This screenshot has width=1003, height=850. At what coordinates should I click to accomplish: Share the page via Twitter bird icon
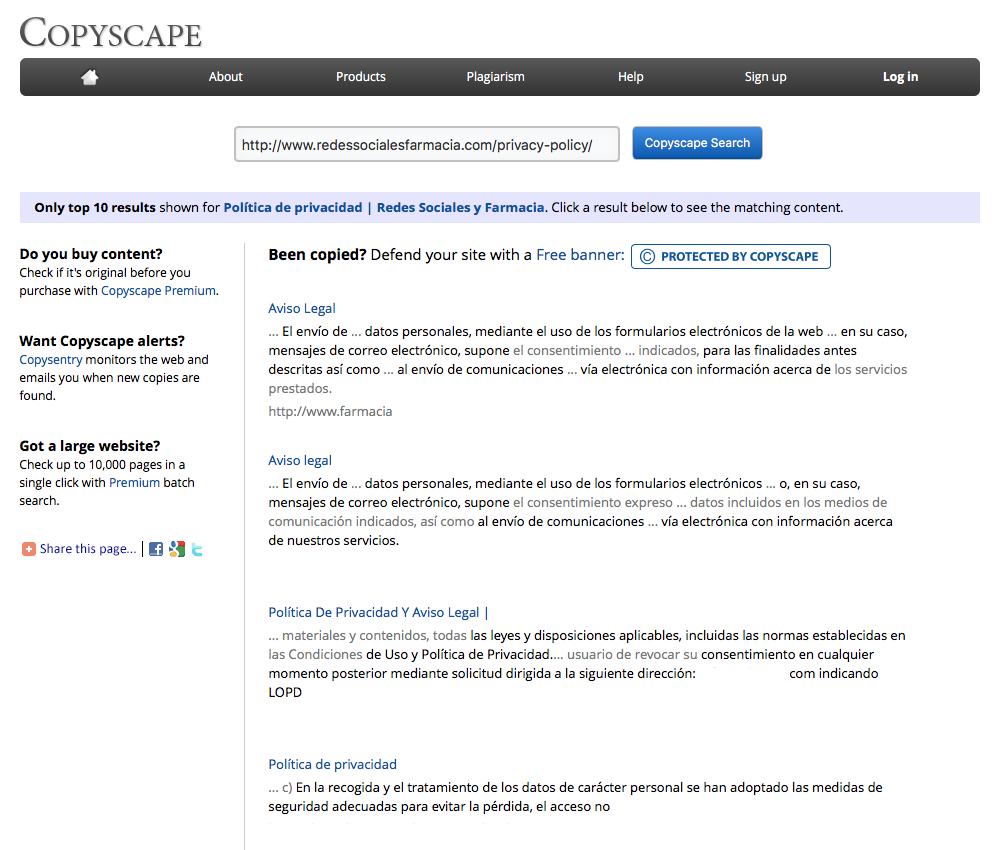click(x=198, y=549)
